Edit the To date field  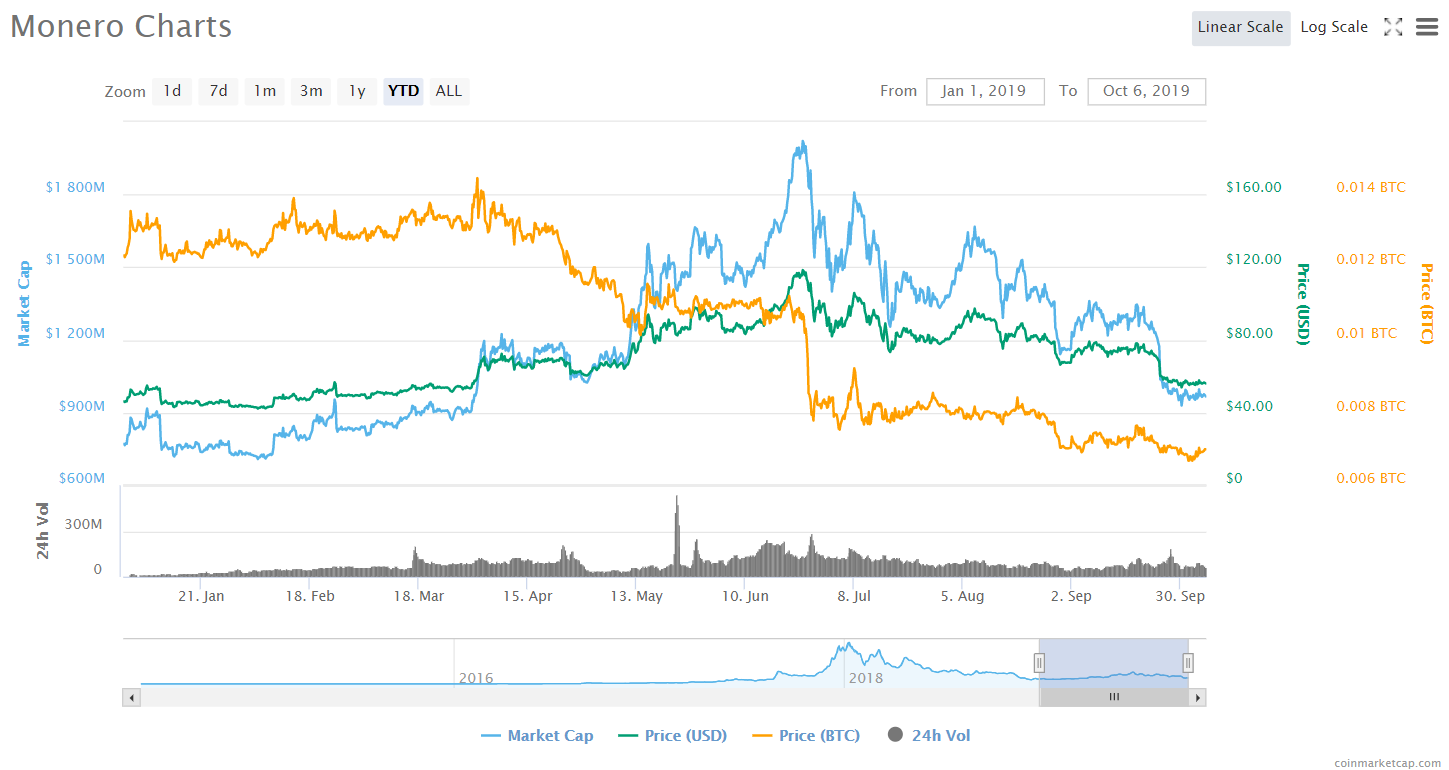1146,91
